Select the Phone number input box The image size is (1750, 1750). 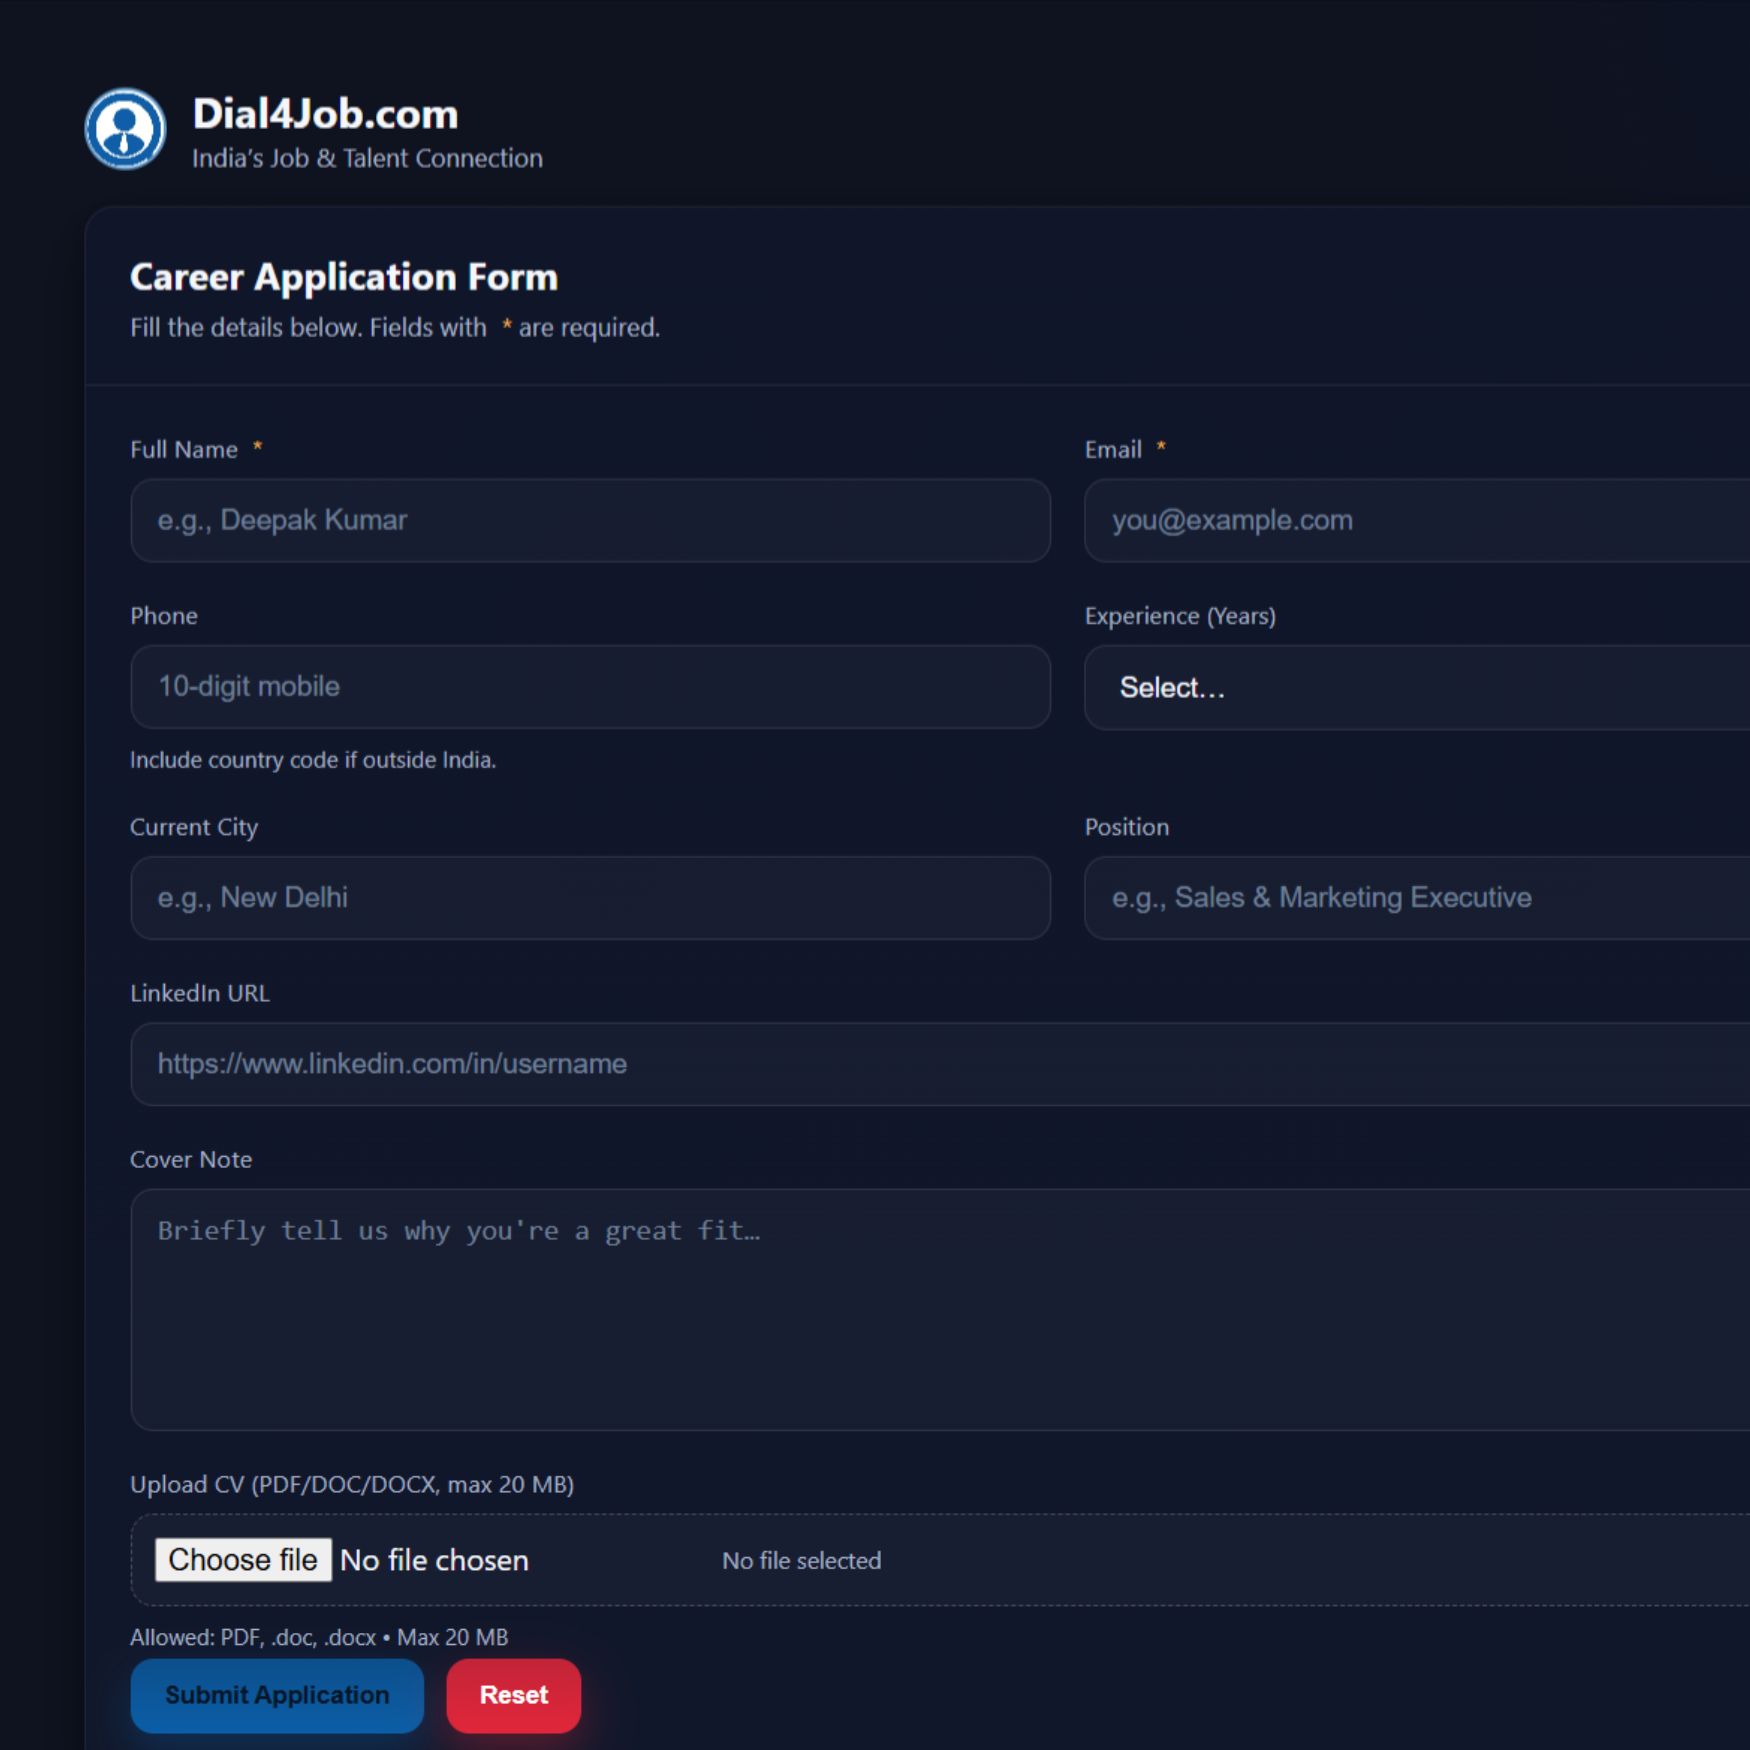pyautogui.click(x=590, y=687)
